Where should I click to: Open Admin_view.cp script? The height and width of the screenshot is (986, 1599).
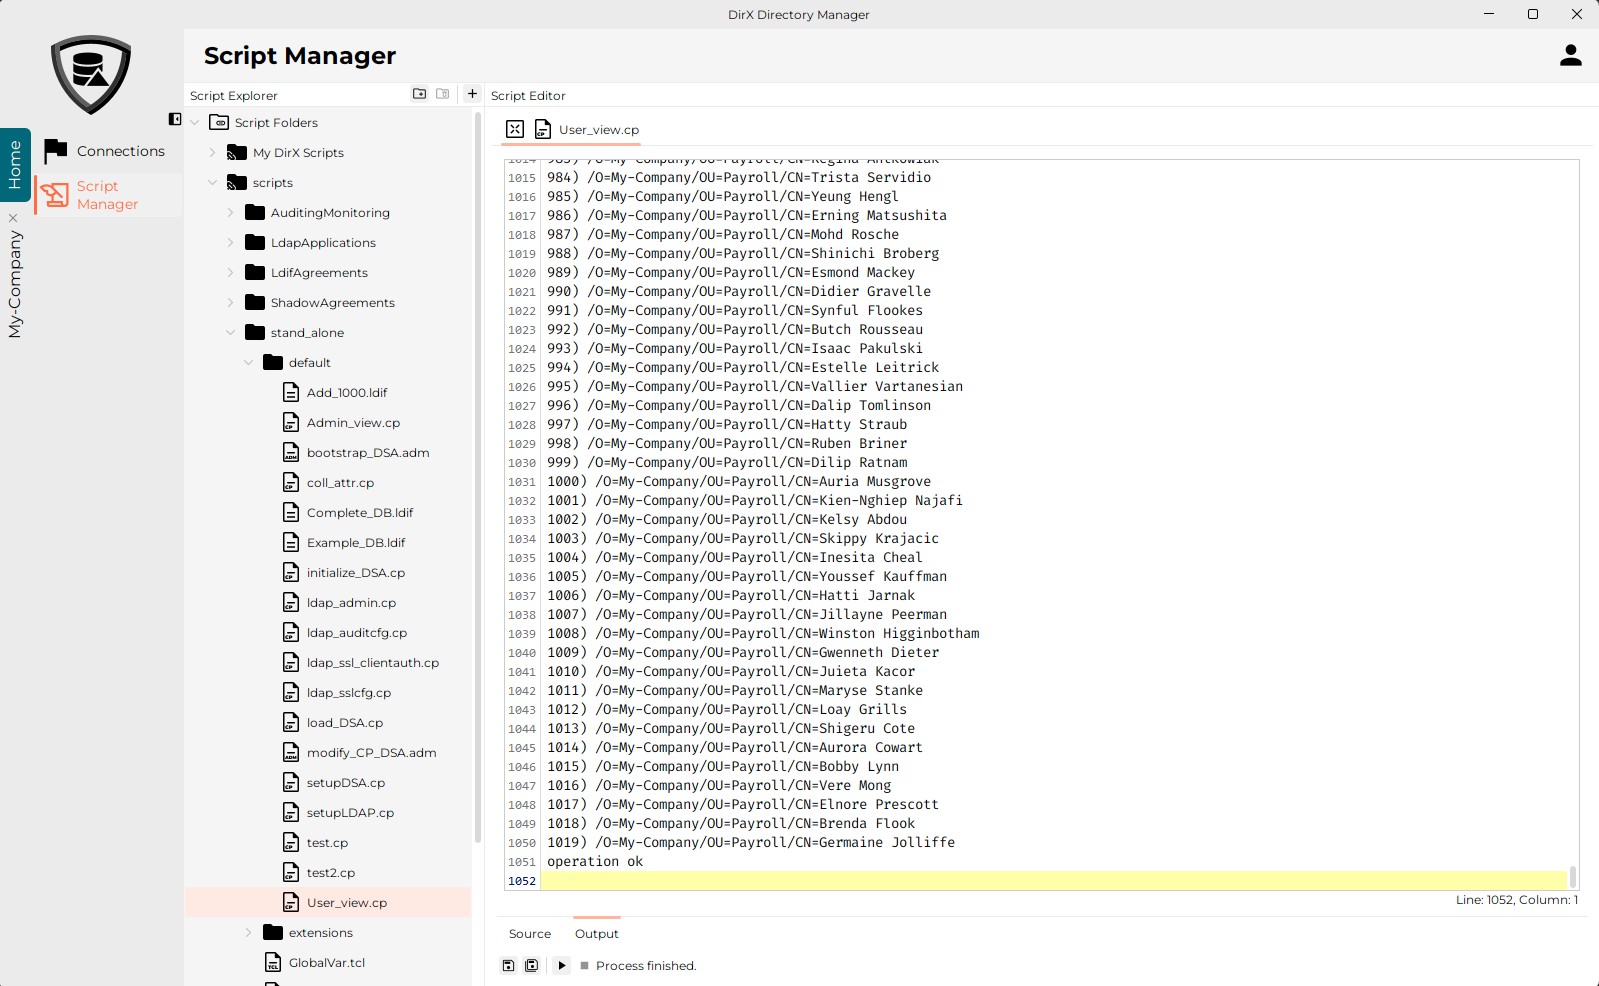point(353,423)
